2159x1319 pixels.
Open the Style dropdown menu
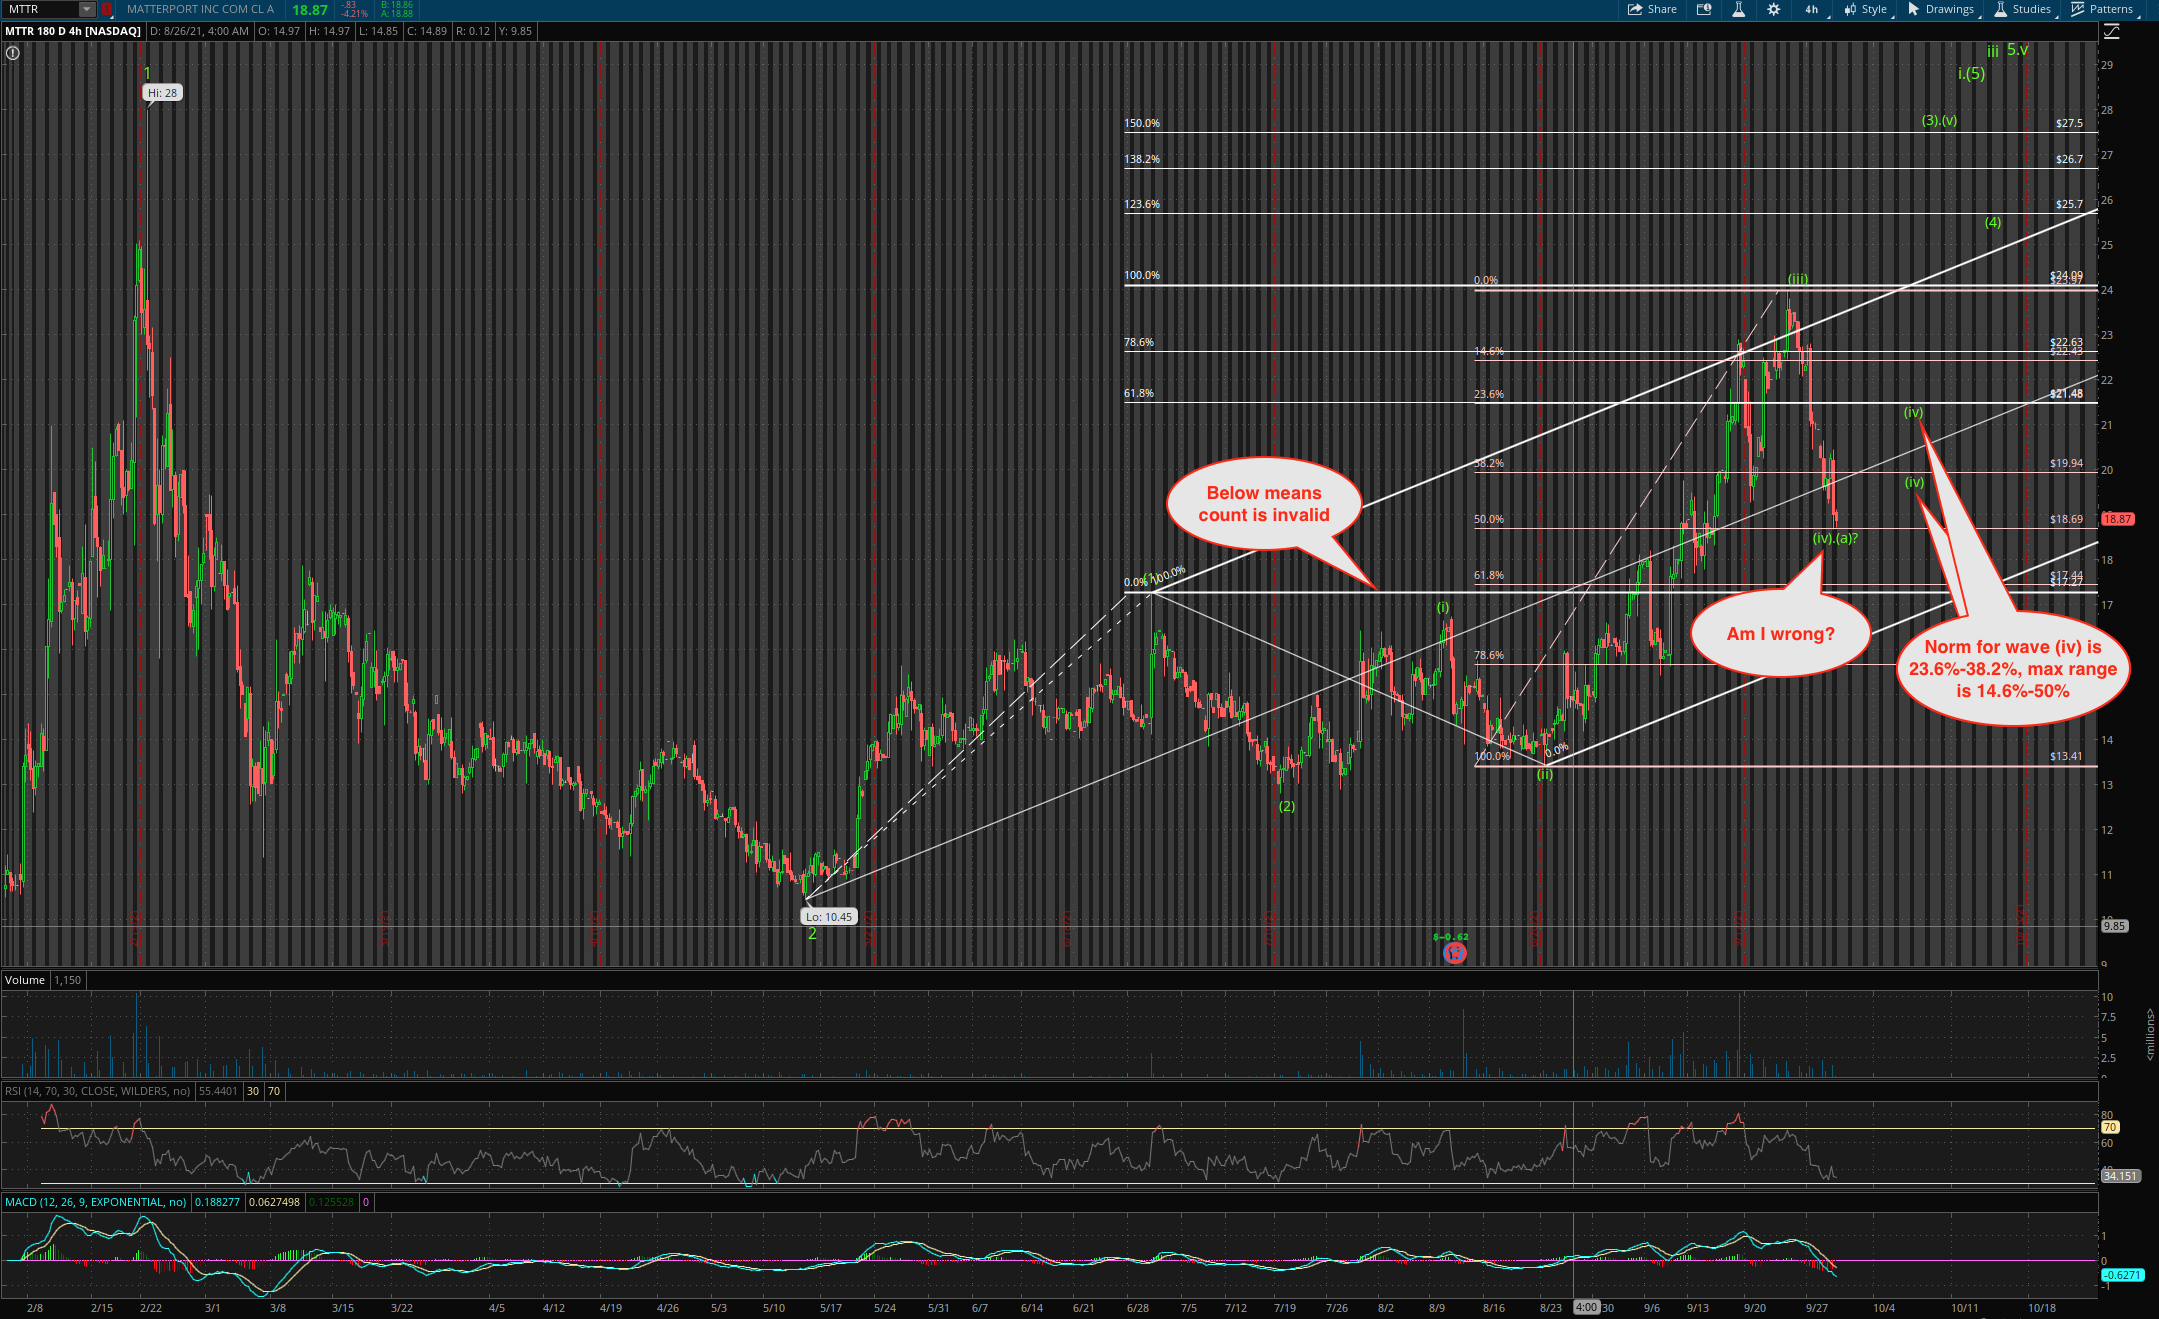(x=1866, y=9)
